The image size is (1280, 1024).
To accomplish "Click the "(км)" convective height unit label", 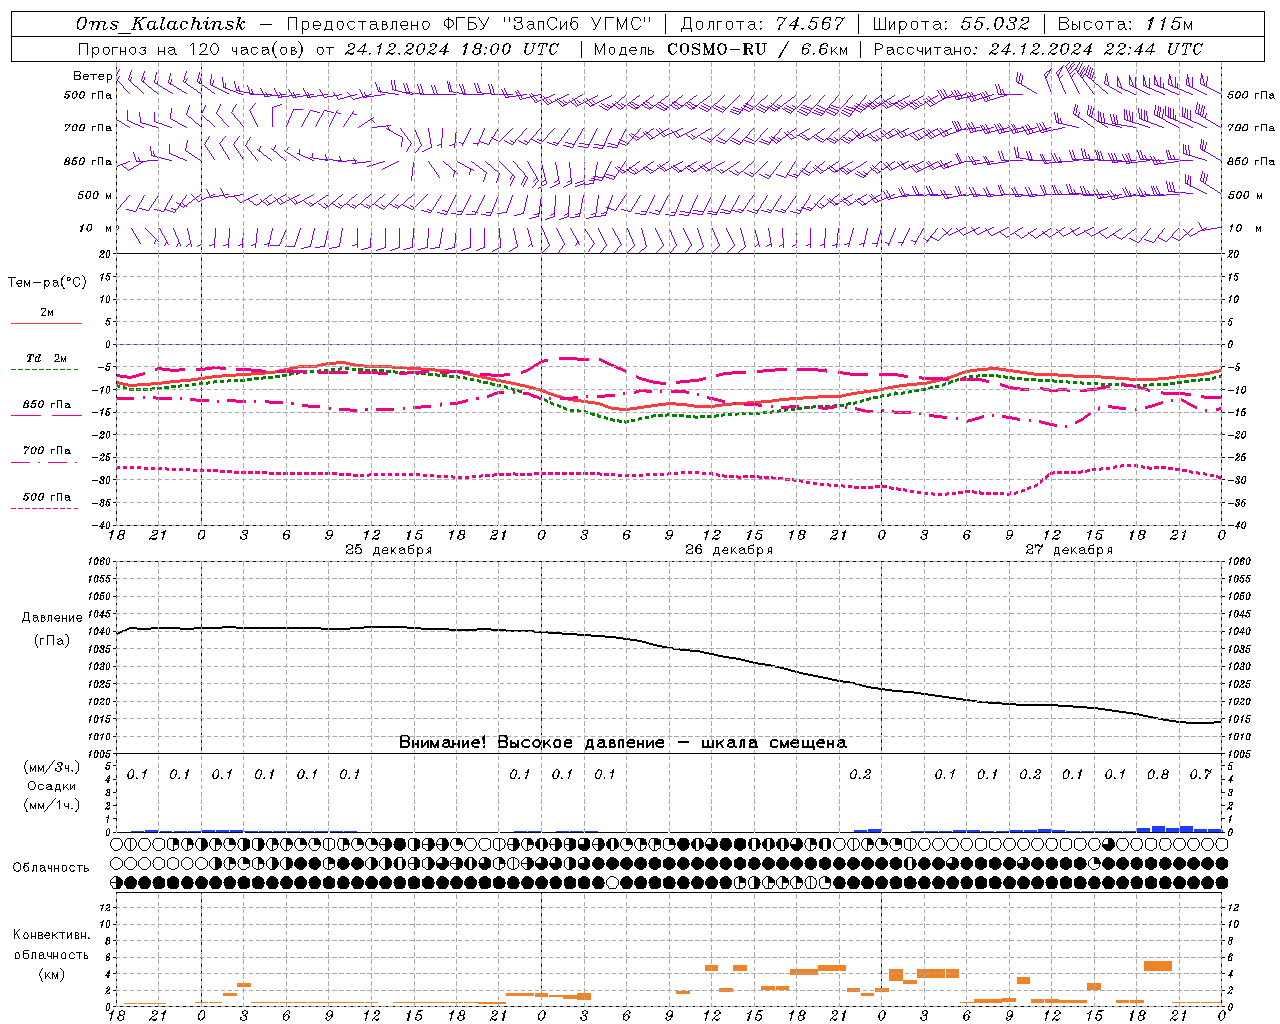I will tap(52, 973).
